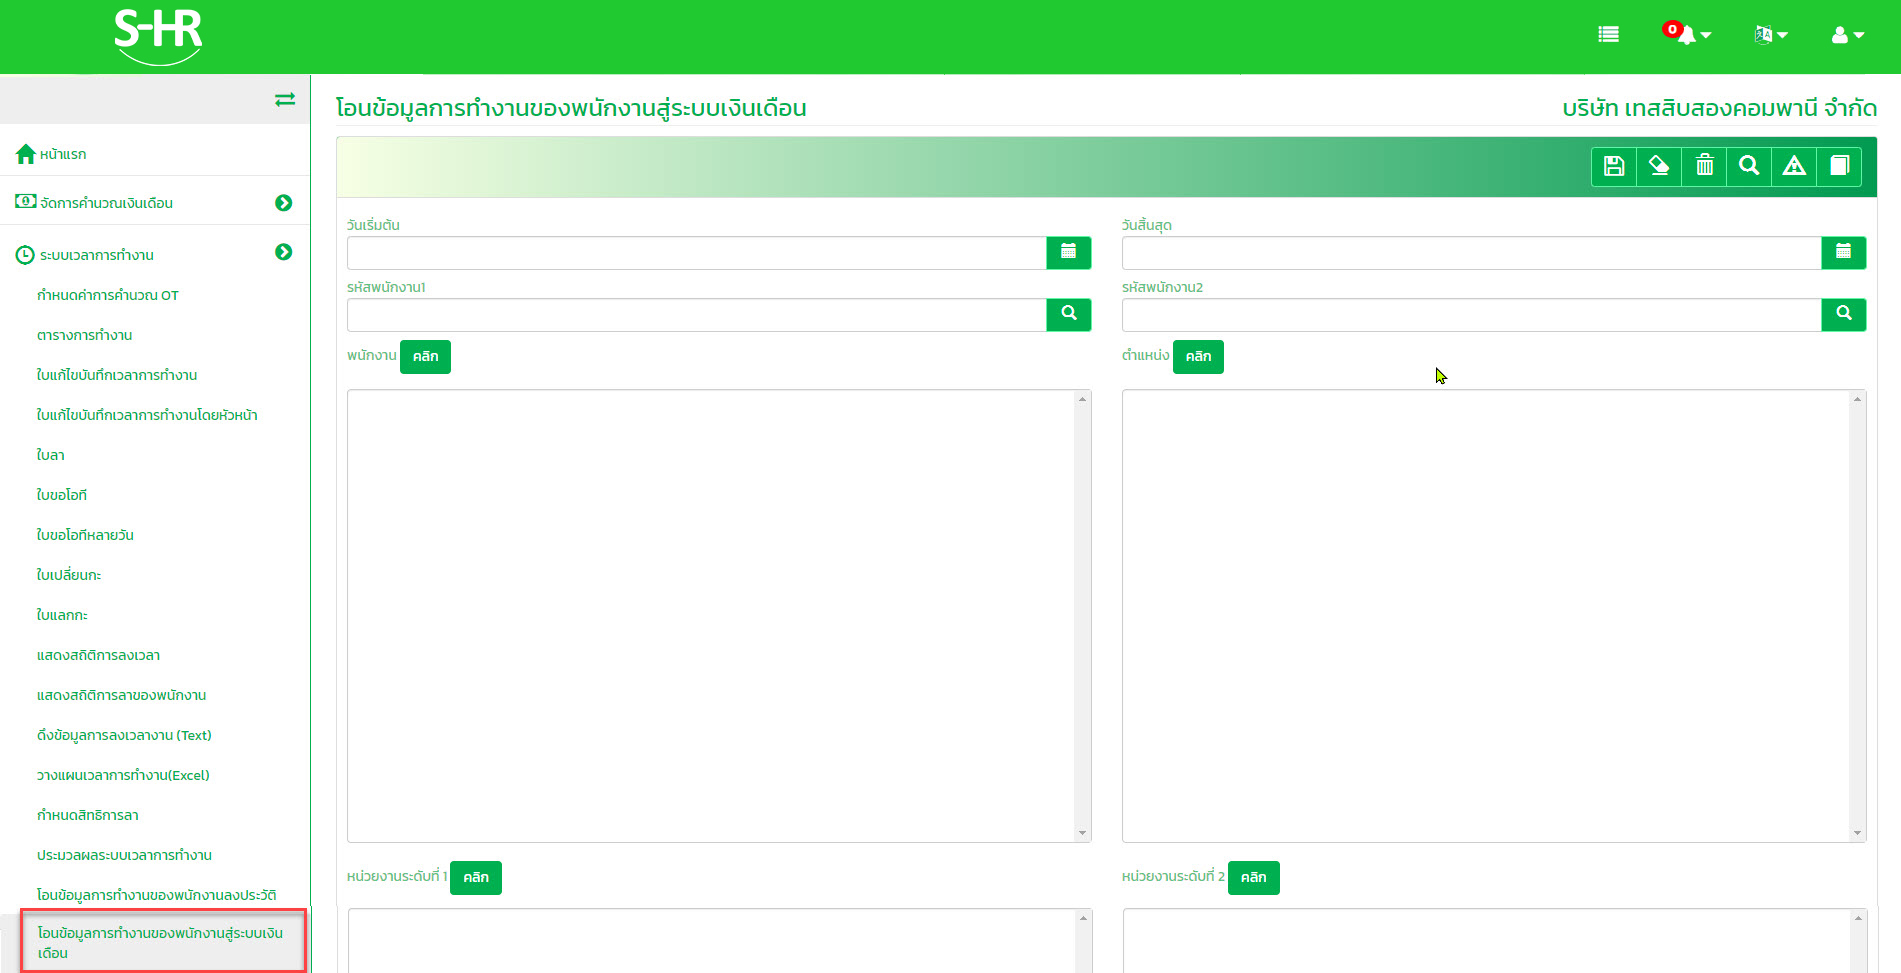The height and width of the screenshot is (973, 1901).
Task: Expand the ระบบเวลาการทำงาน menu chevron
Action: tap(285, 253)
